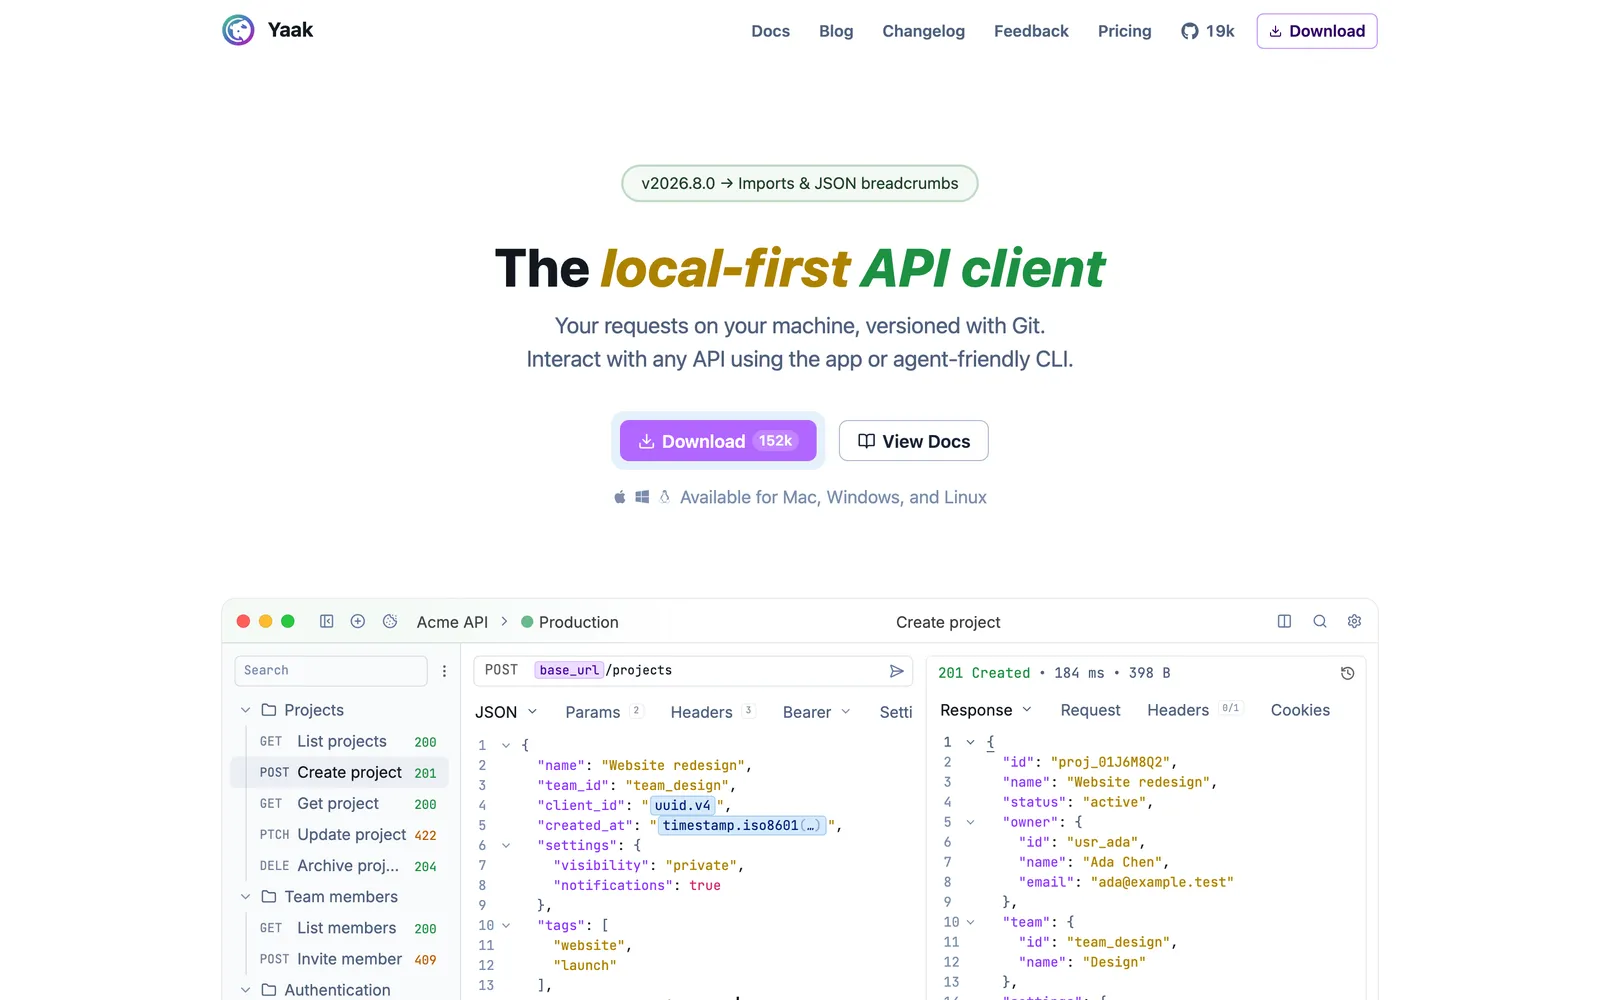Click the Windows platform icon

pyautogui.click(x=642, y=497)
